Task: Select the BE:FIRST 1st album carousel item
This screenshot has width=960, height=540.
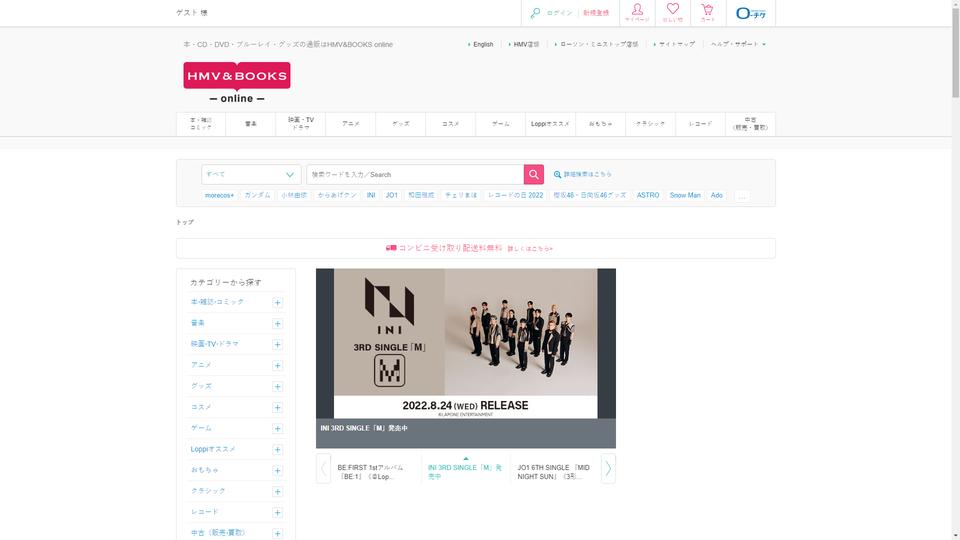Action: [376, 471]
